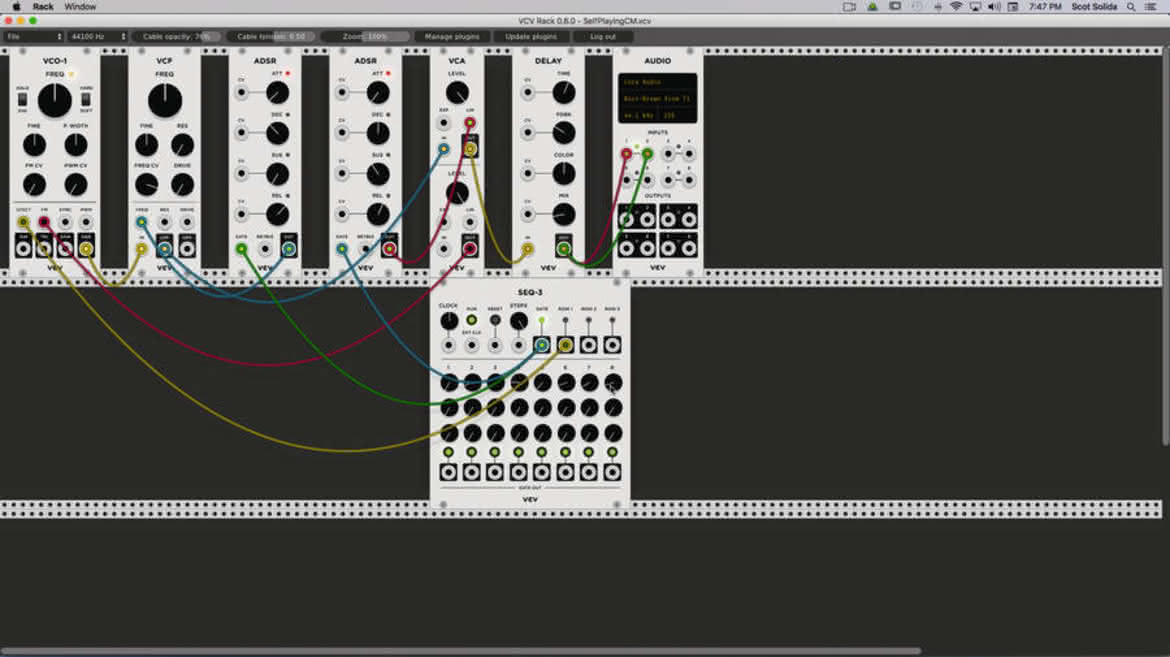Image resolution: width=1170 pixels, height=657 pixels.
Task: Click the Wi-Fi status icon
Action: click(956, 7)
